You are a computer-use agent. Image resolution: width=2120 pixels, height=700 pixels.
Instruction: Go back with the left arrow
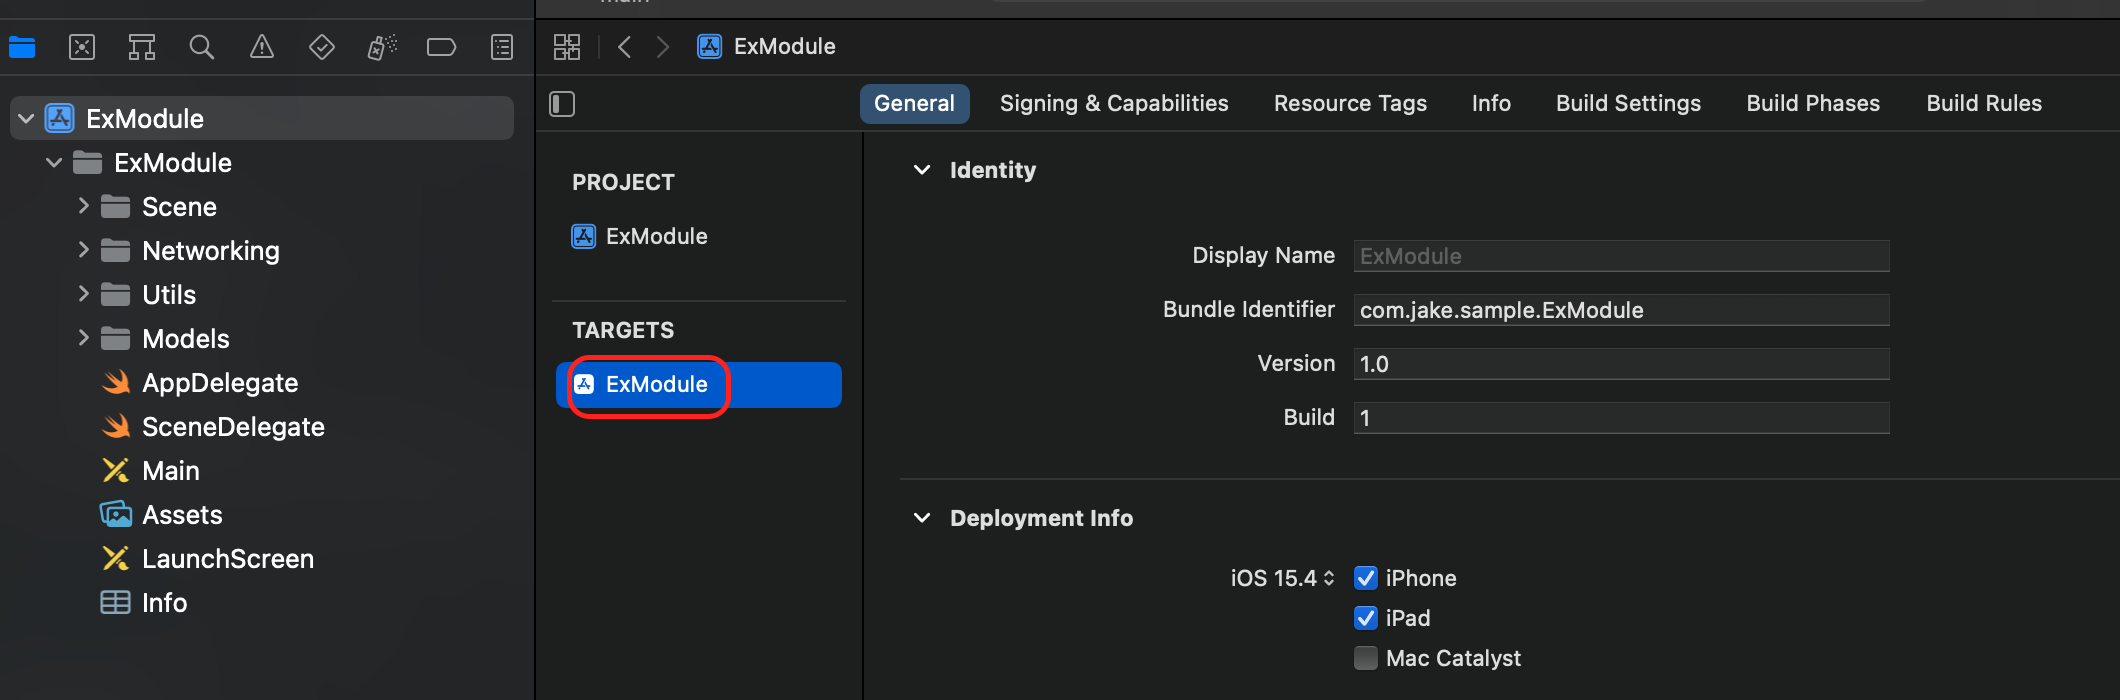click(x=625, y=47)
